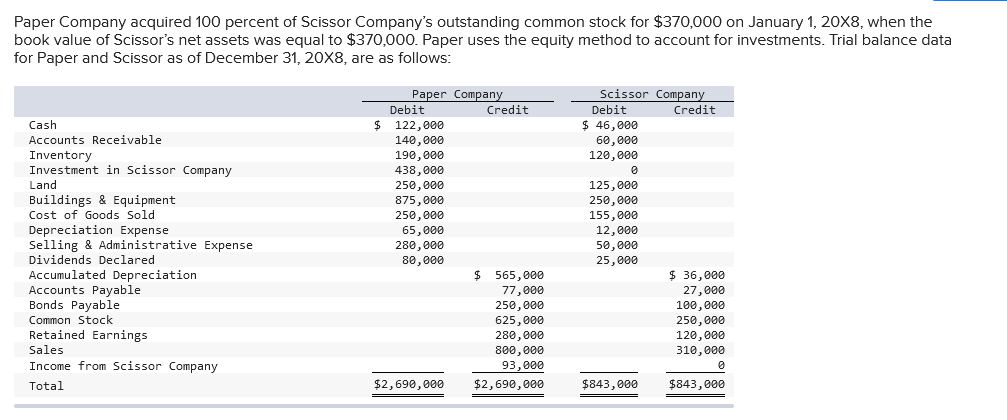The width and height of the screenshot is (1007, 420).
Task: Click Paper's sales value 800,000
Action: (x=519, y=350)
